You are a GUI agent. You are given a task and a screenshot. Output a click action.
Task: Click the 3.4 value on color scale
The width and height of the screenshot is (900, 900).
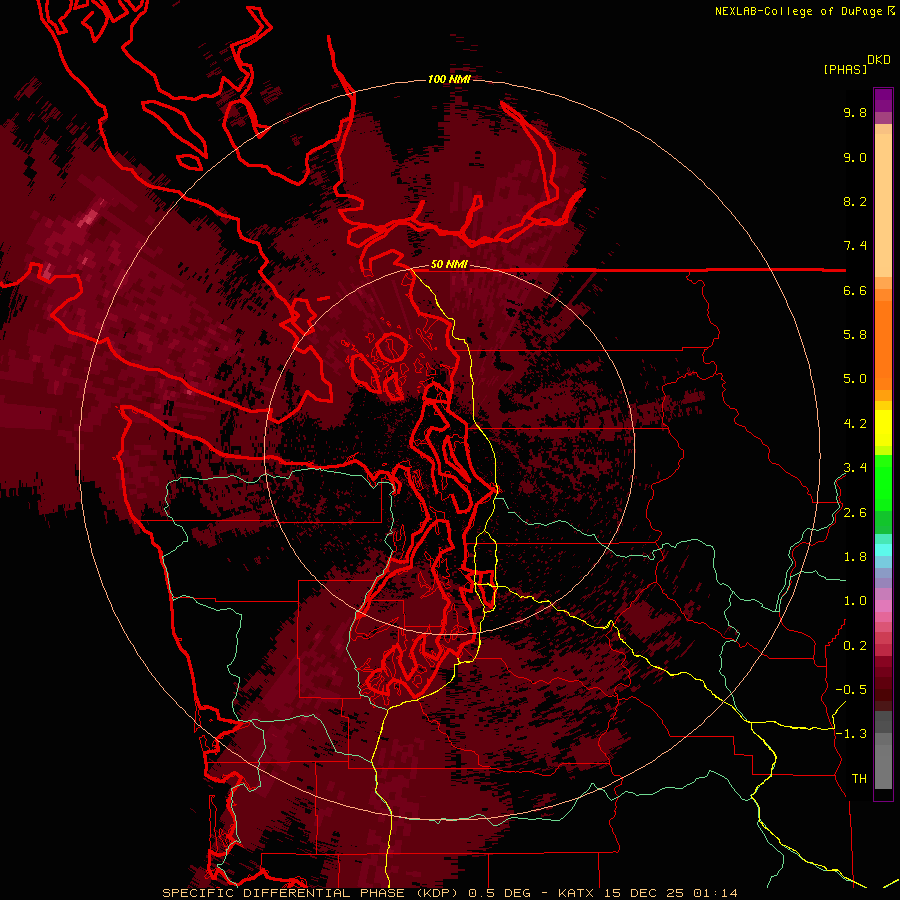[855, 468]
